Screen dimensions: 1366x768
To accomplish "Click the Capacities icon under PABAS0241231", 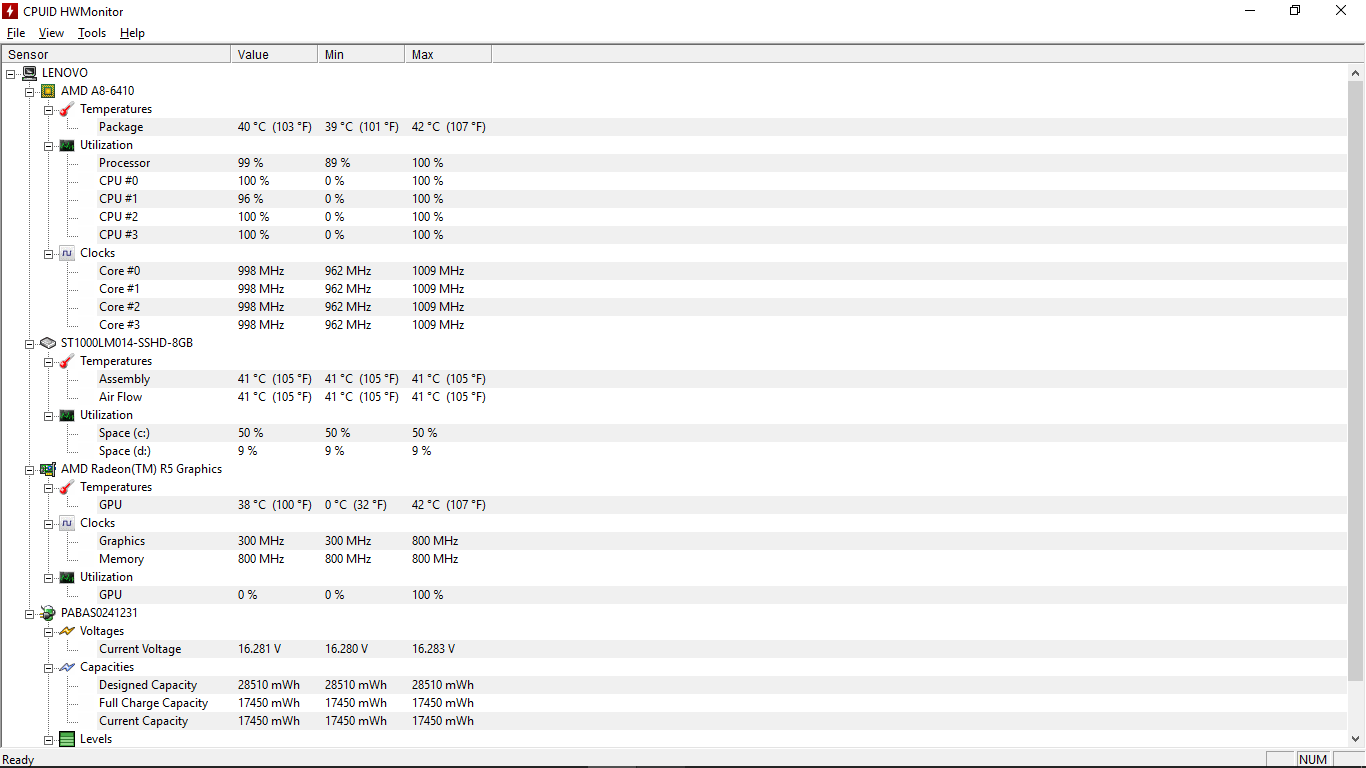I will point(67,667).
